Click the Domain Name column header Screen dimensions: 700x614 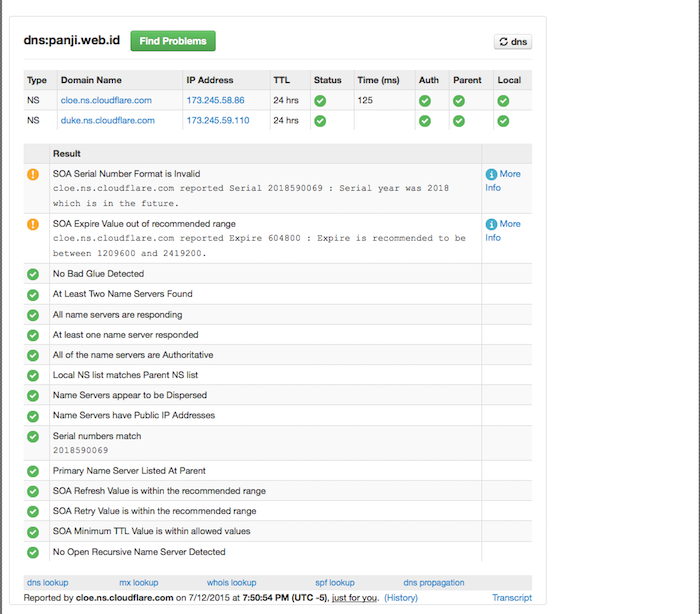pyautogui.click(x=91, y=80)
